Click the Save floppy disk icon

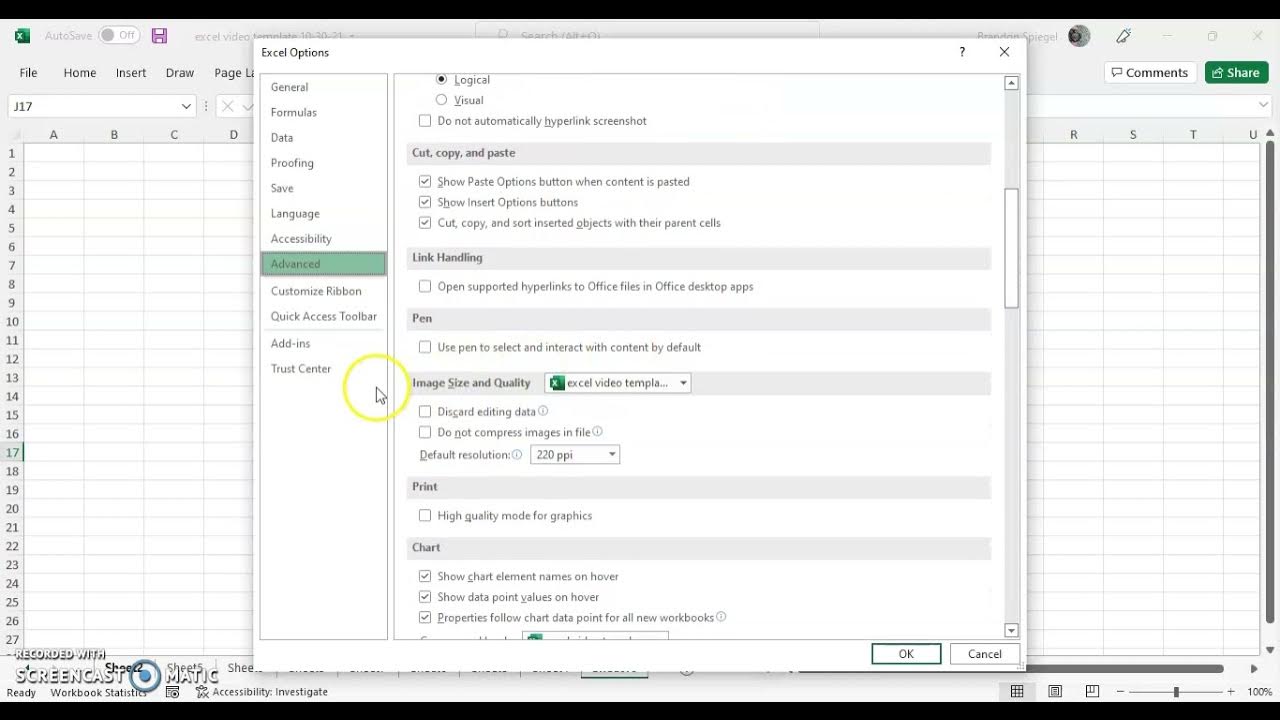click(x=159, y=36)
